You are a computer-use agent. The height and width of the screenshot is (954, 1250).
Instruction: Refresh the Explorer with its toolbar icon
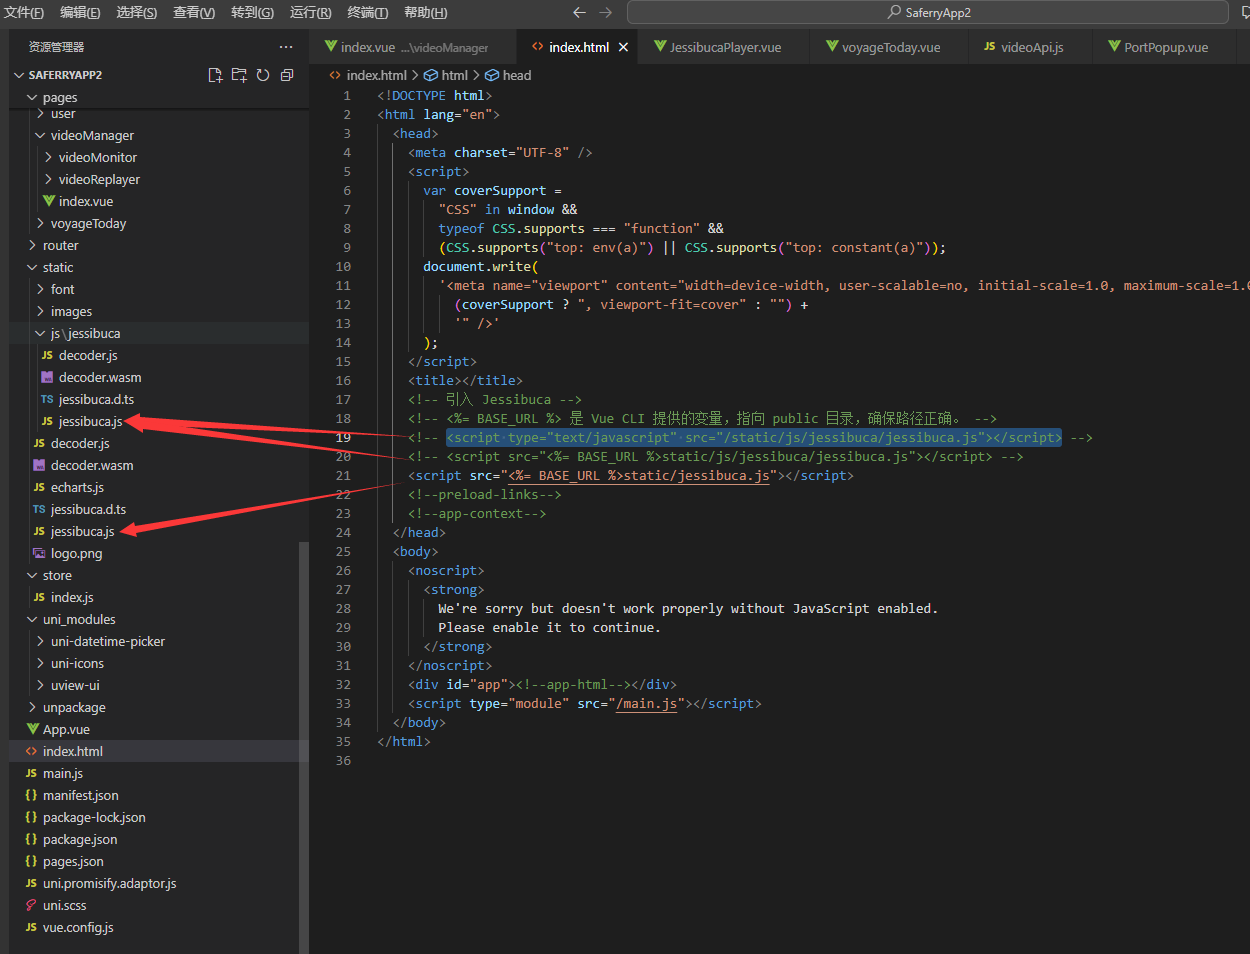(262, 74)
